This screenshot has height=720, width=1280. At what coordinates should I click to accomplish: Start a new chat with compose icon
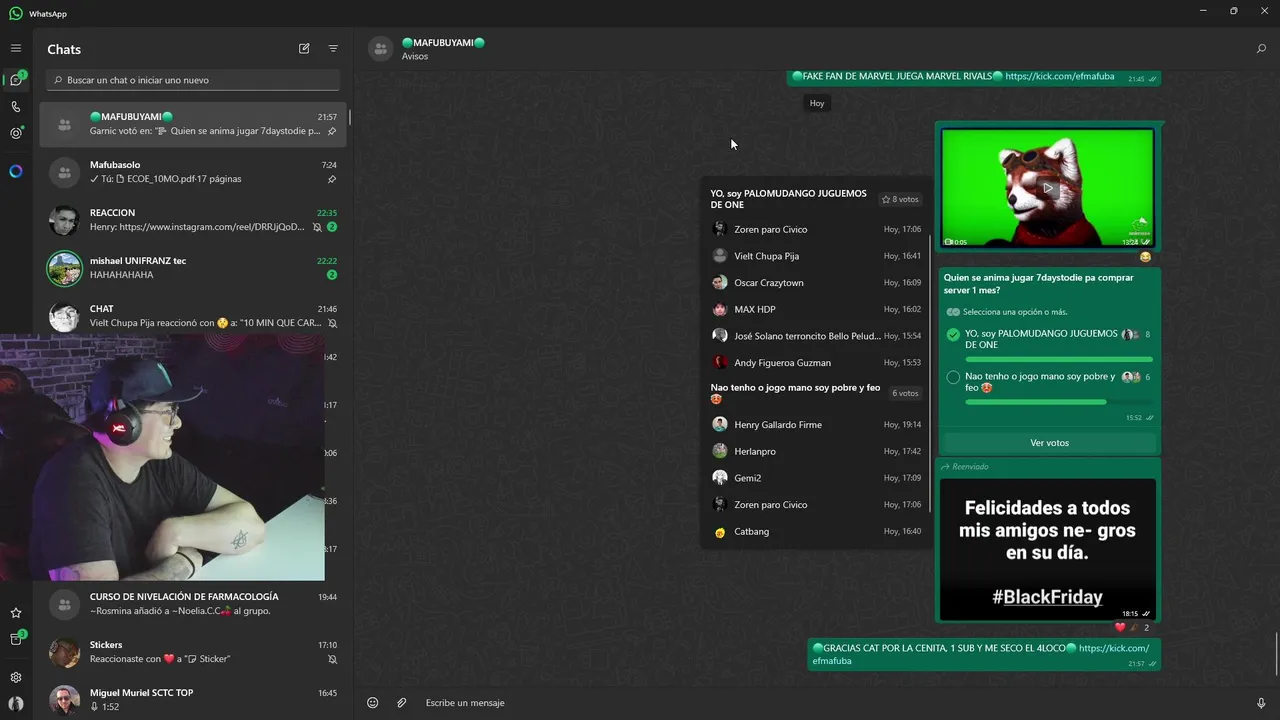click(304, 48)
